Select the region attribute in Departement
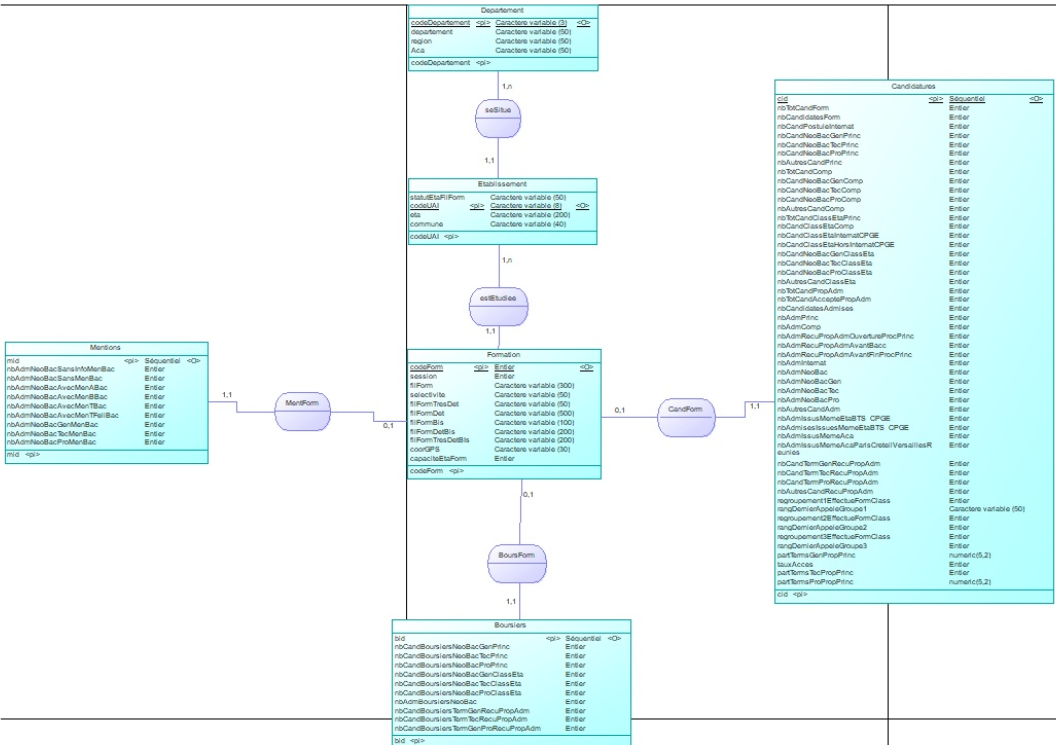Screen dimensions: 1056x745 coord(423,40)
